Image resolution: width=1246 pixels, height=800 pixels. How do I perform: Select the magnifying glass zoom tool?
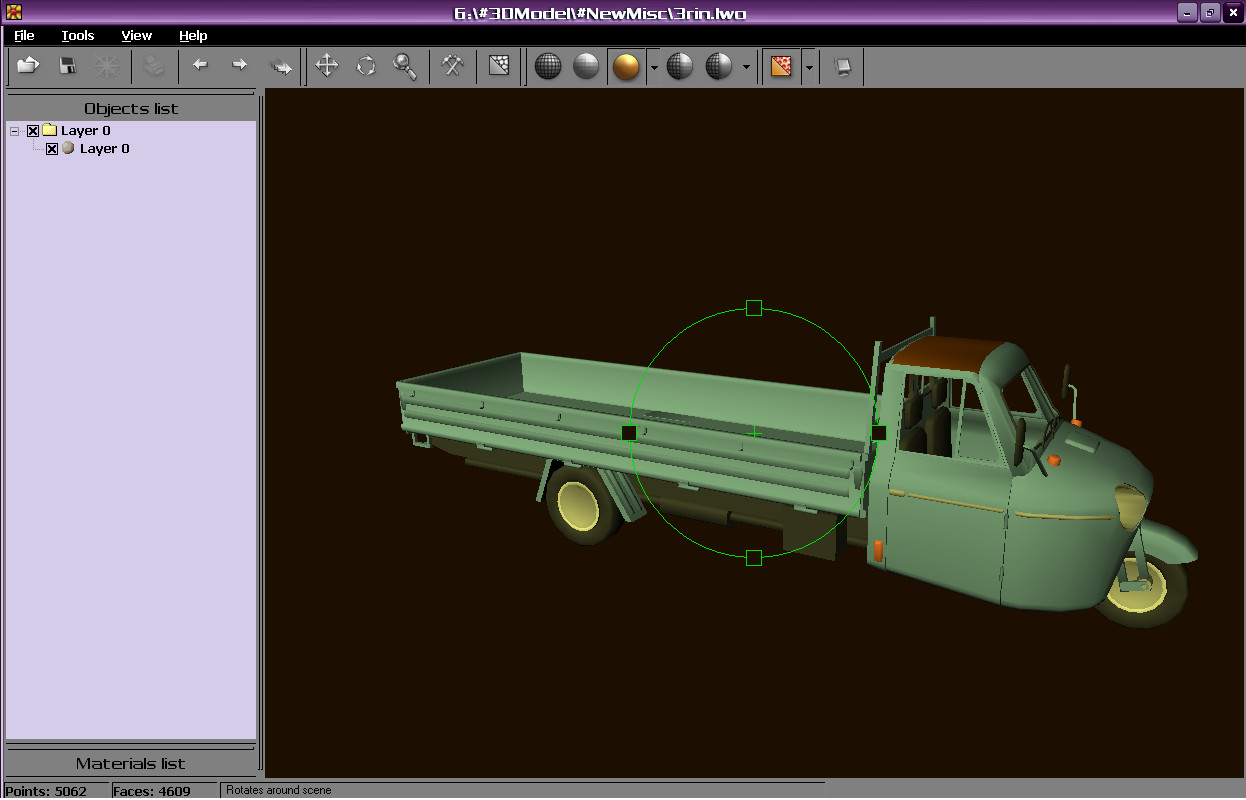click(405, 67)
